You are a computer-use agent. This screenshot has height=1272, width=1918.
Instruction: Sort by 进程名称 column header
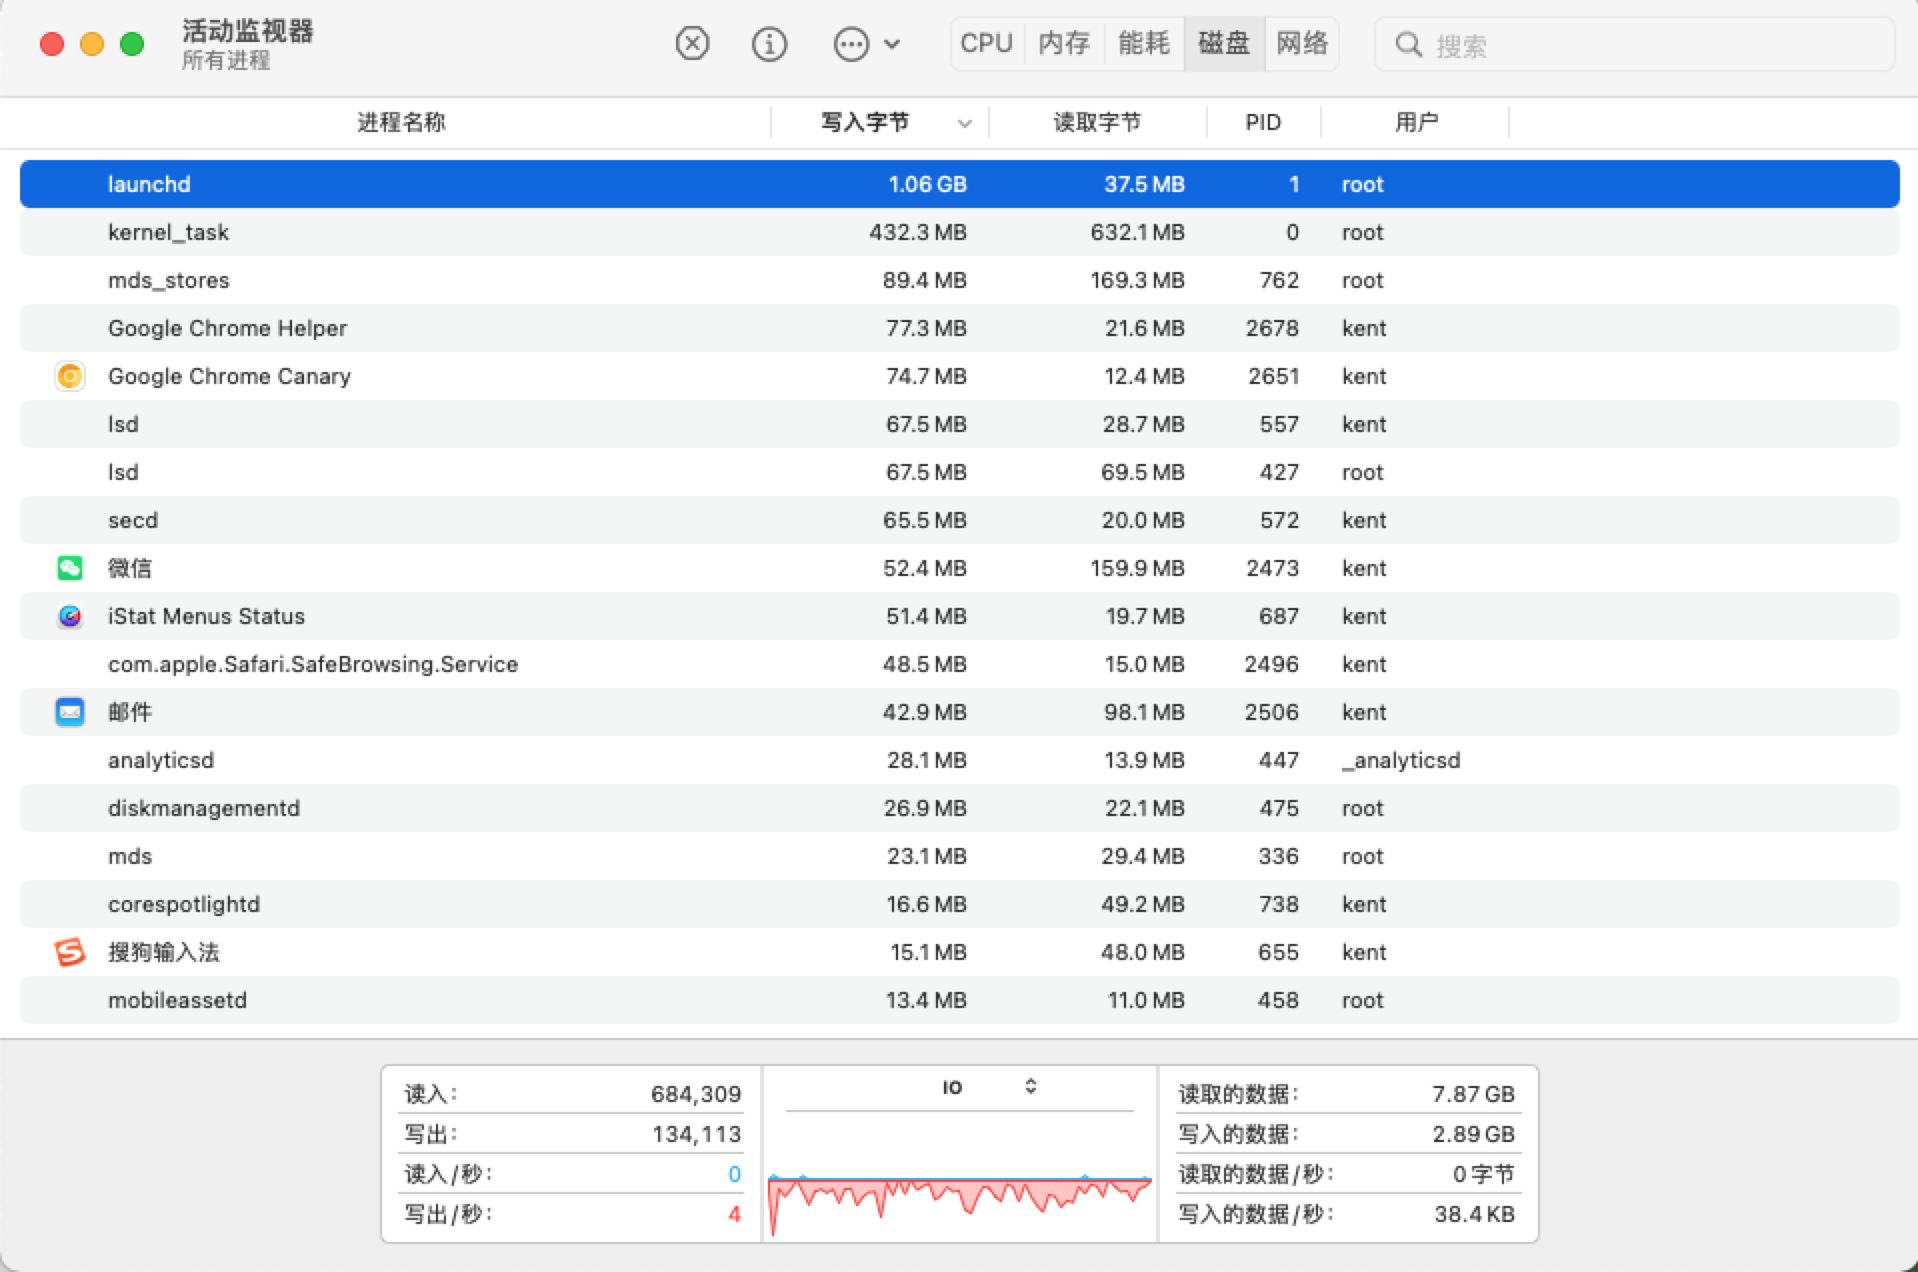tap(401, 122)
